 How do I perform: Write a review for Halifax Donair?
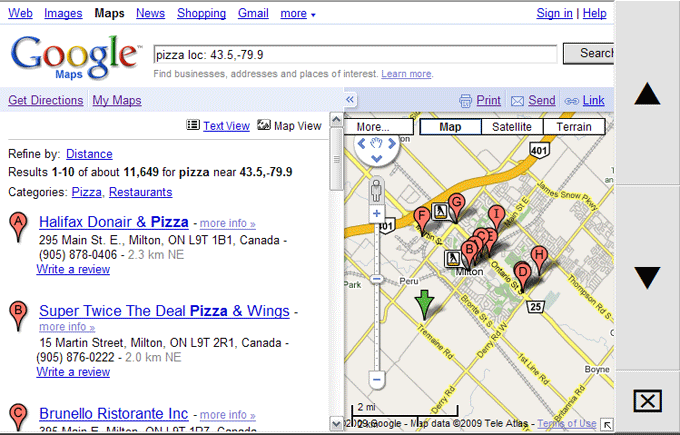coord(73,269)
